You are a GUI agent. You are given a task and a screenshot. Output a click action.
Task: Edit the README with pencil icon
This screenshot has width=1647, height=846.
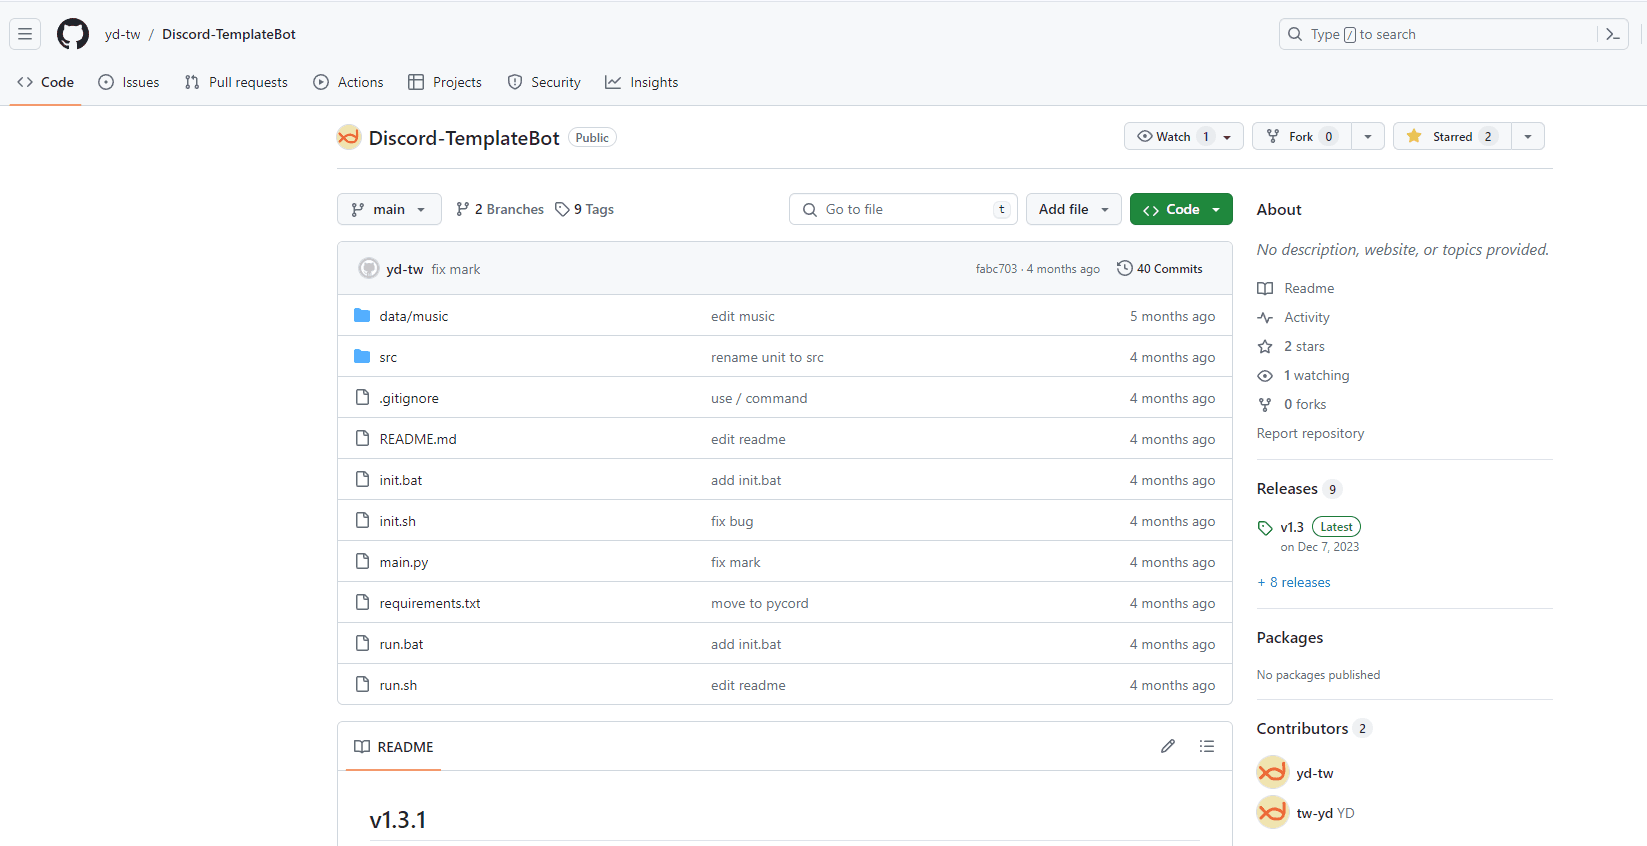tap(1167, 746)
